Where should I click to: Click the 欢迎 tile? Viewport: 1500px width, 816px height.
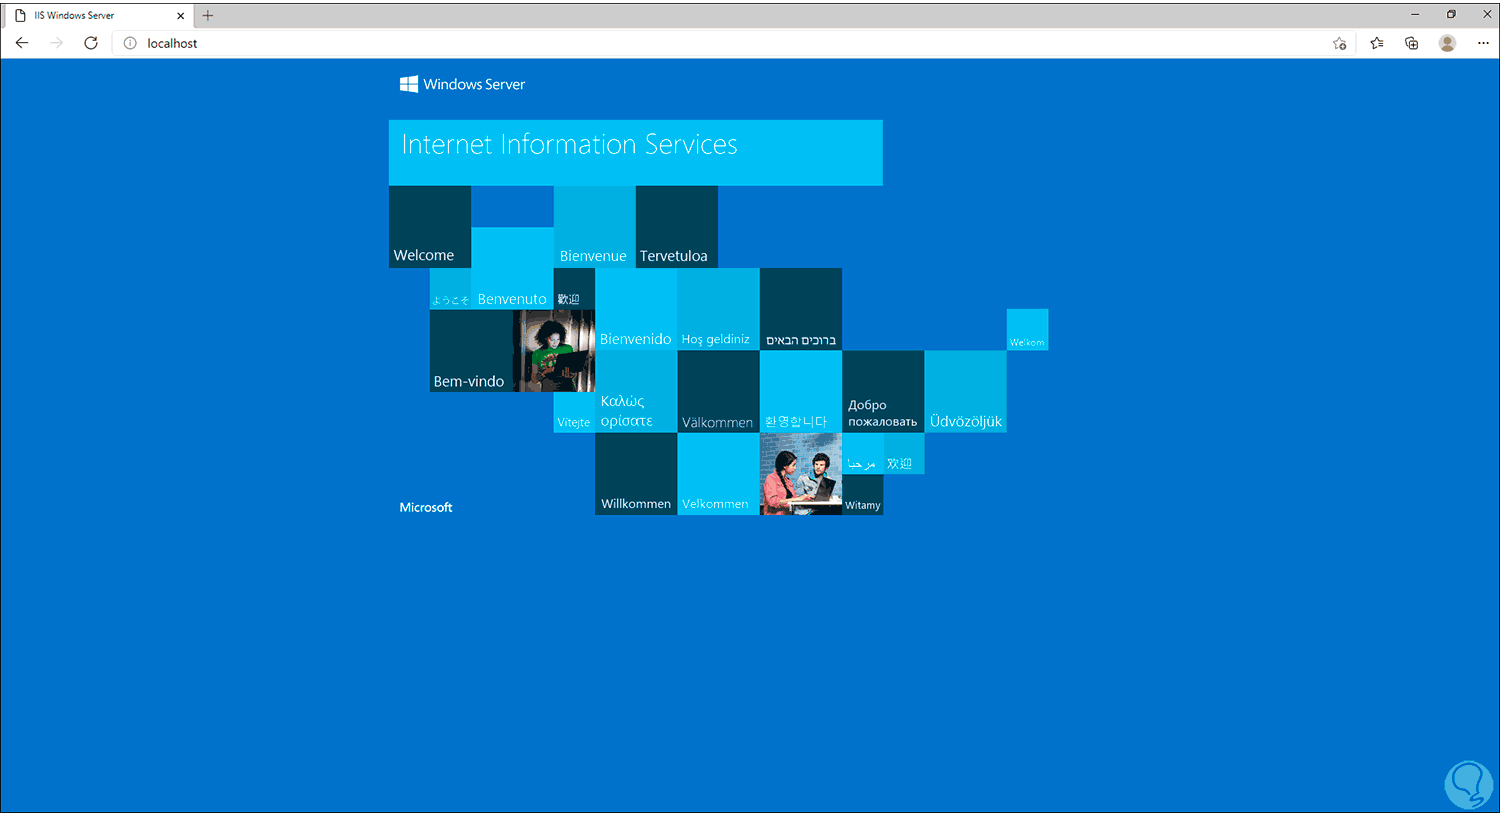coord(904,454)
